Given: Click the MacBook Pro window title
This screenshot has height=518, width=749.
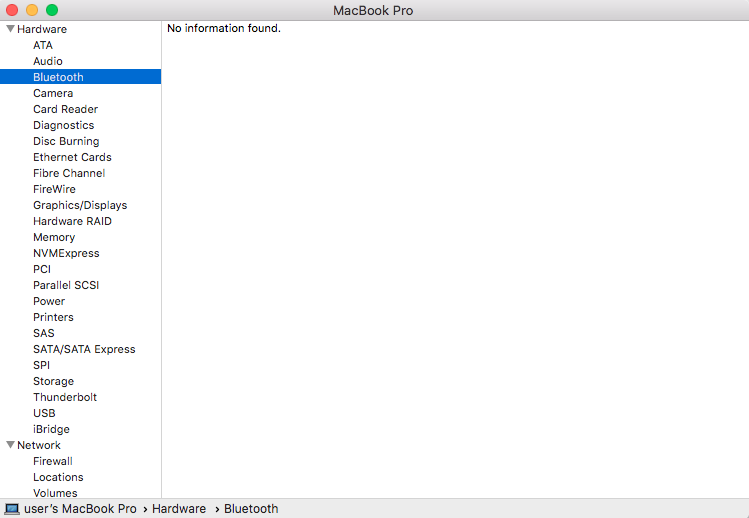Looking at the screenshot, I should click(373, 11).
